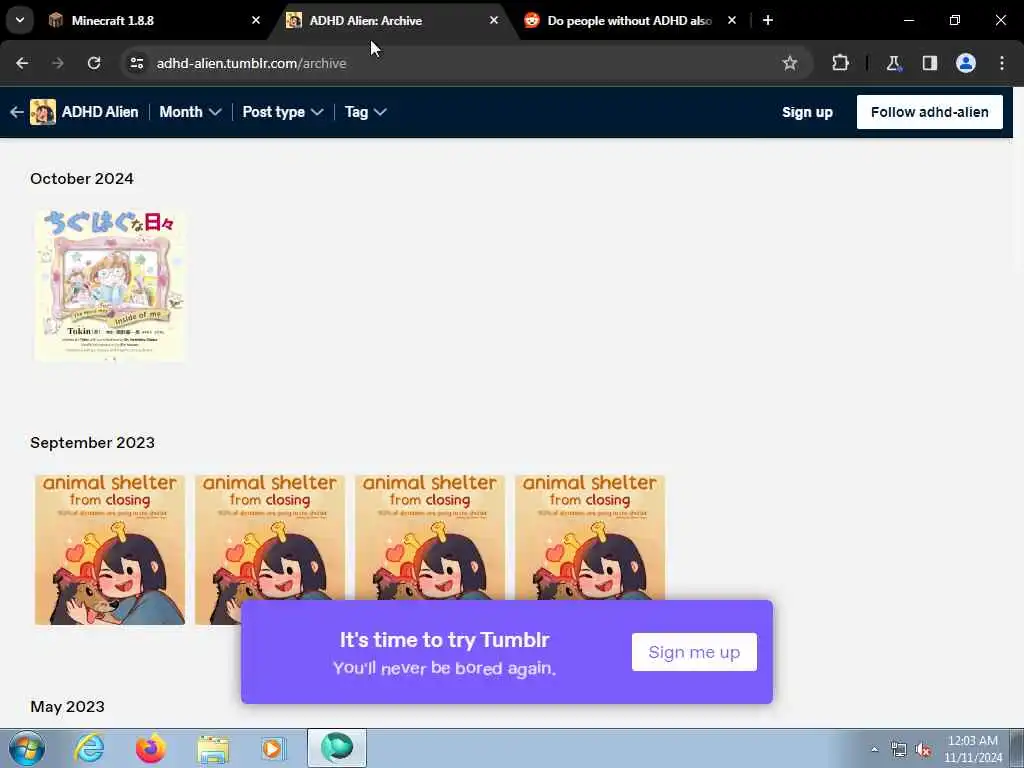Screen dimensions: 1024x768
Task: Open the tab search dropdown arrow
Action: [20, 20]
